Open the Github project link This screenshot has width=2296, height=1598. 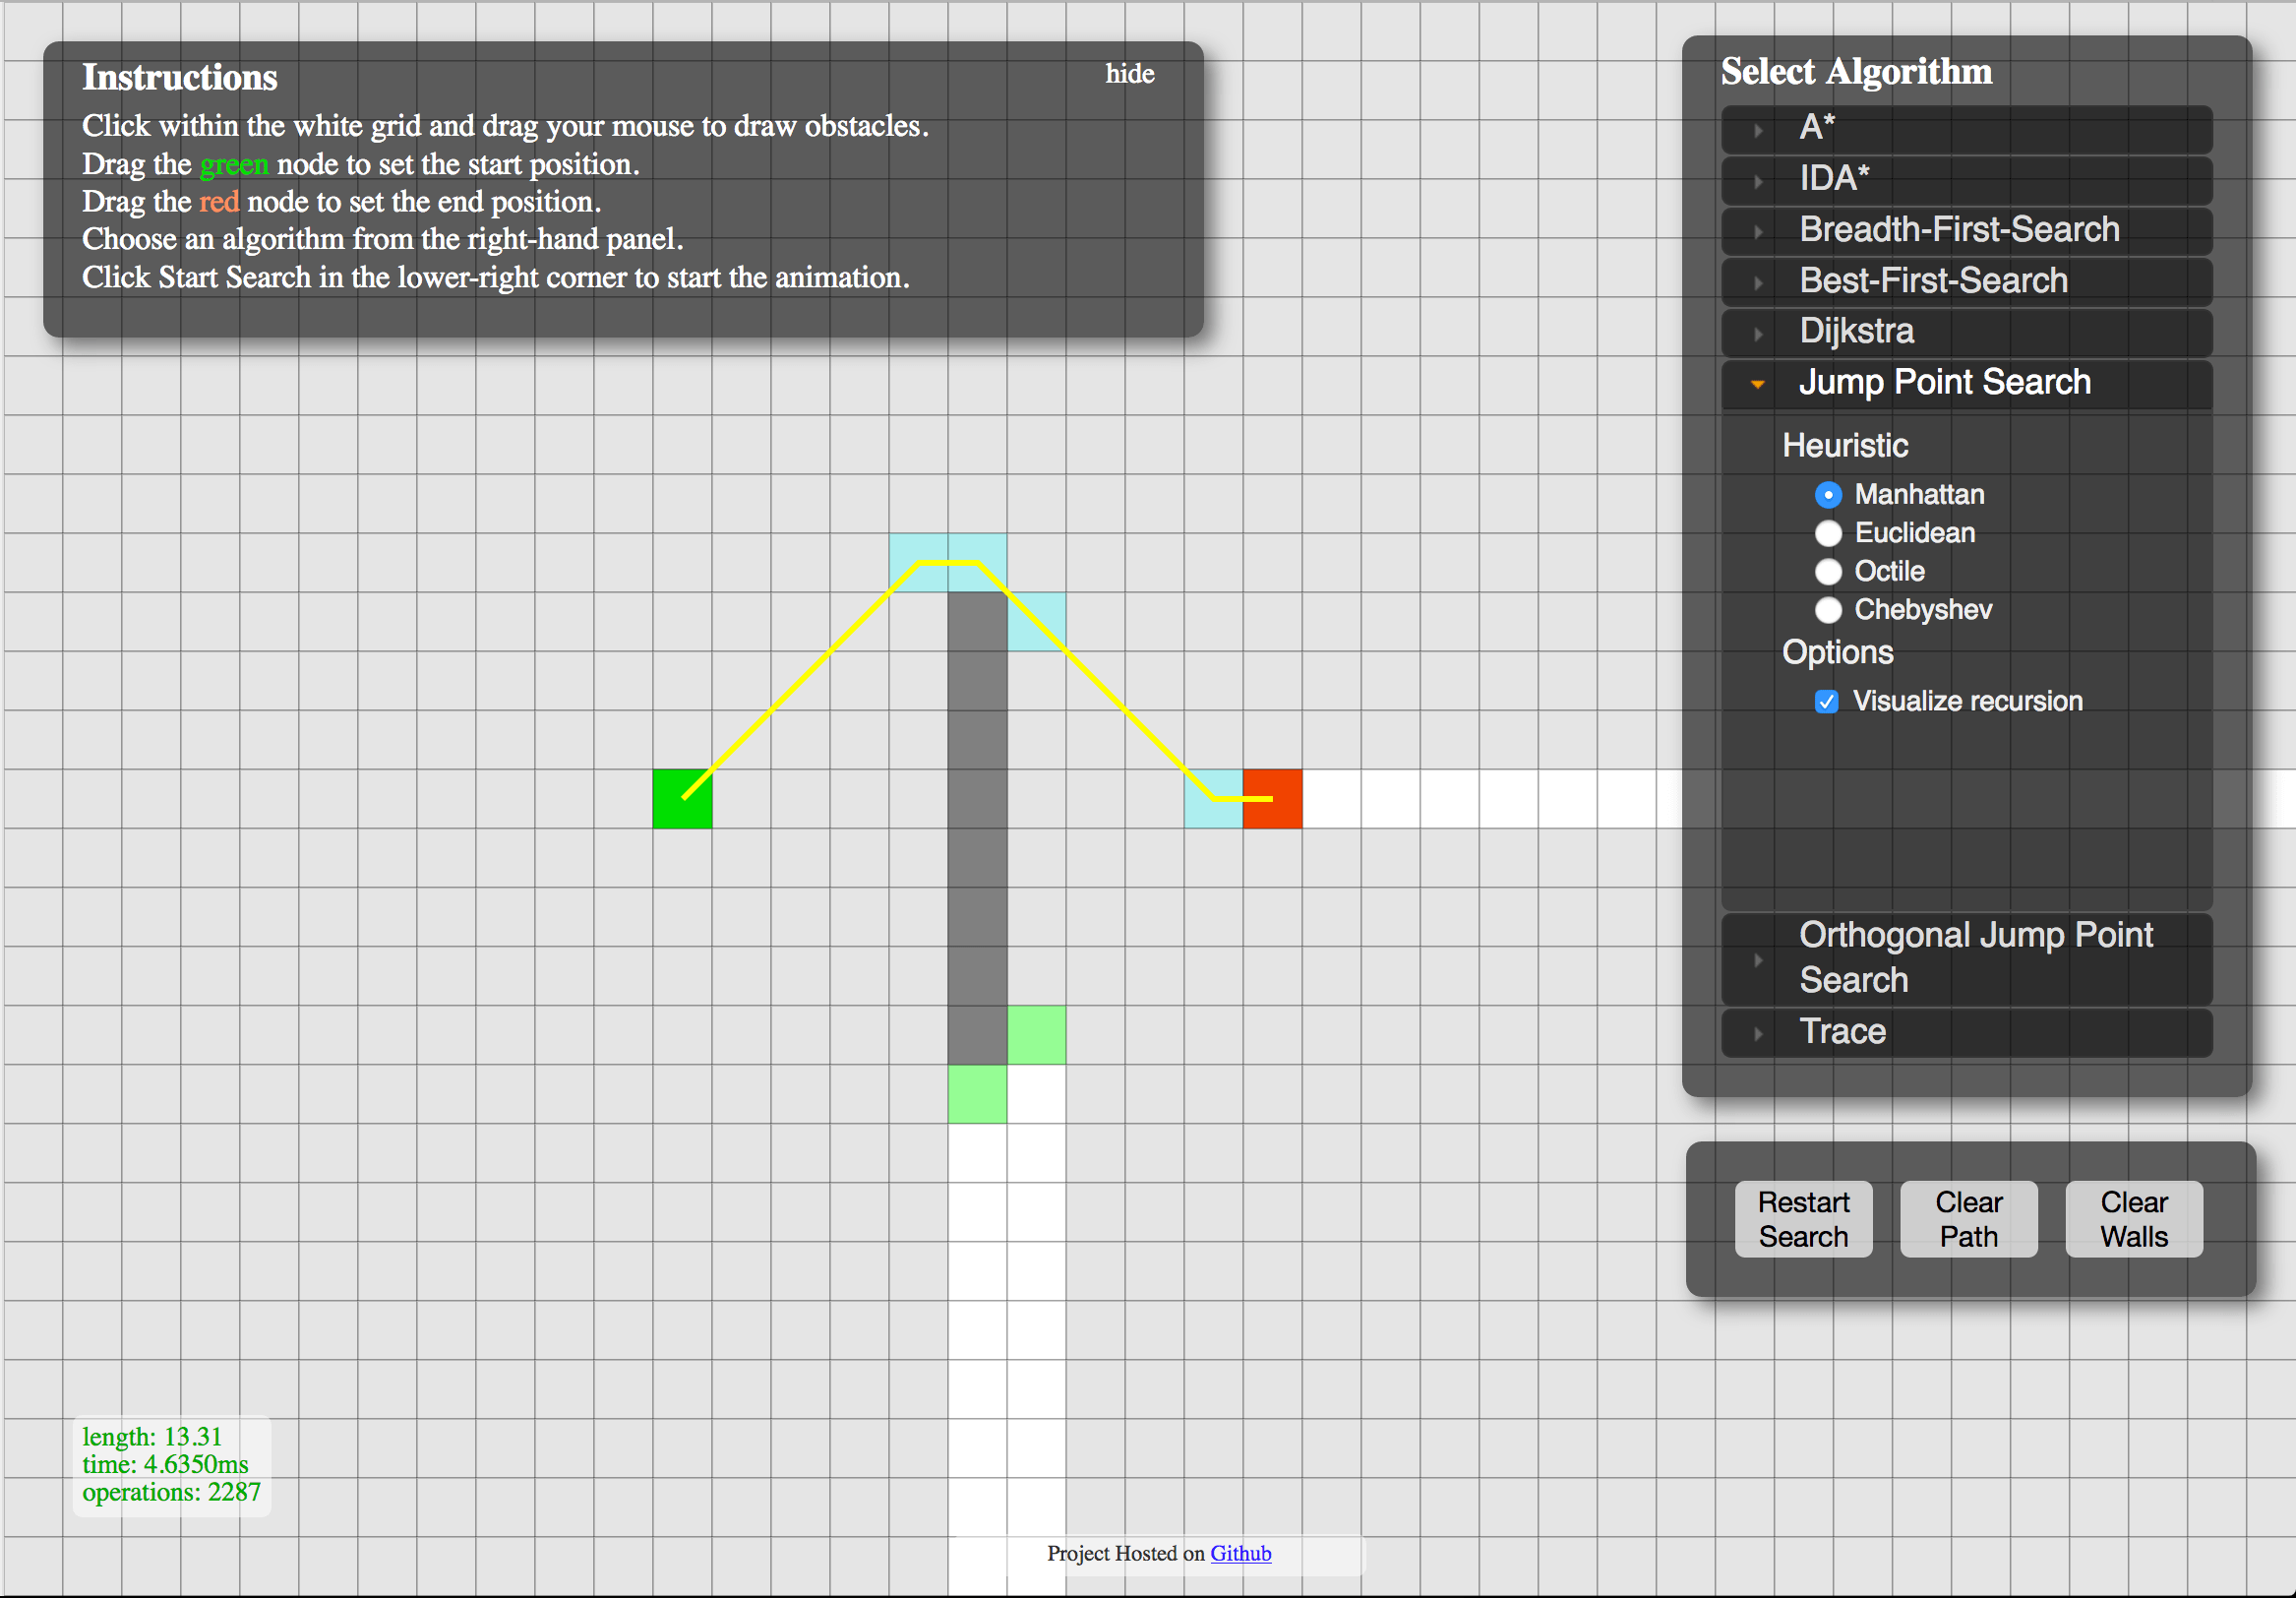[x=1240, y=1553]
